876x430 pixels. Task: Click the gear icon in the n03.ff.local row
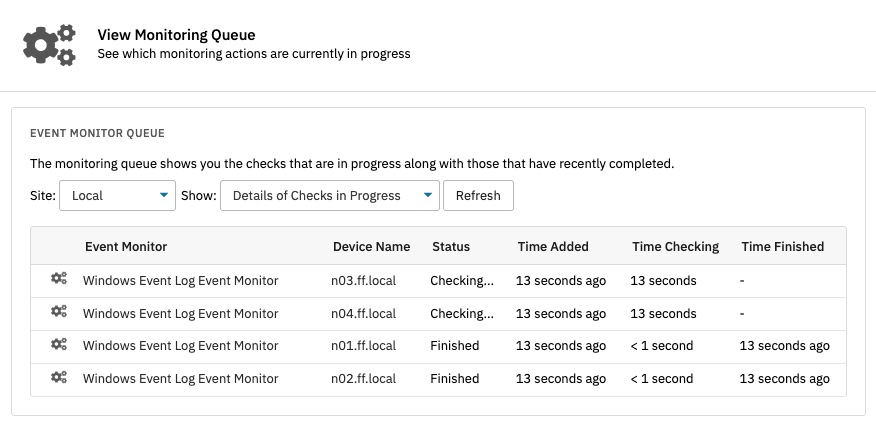click(59, 280)
